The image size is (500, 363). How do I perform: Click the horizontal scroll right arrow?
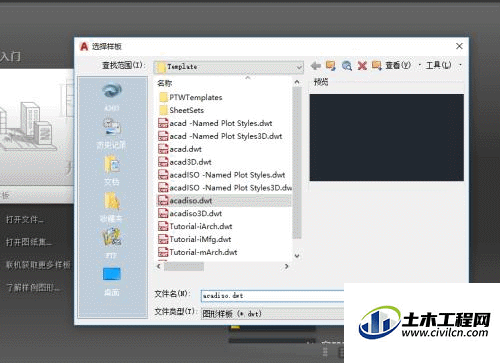[286, 266]
